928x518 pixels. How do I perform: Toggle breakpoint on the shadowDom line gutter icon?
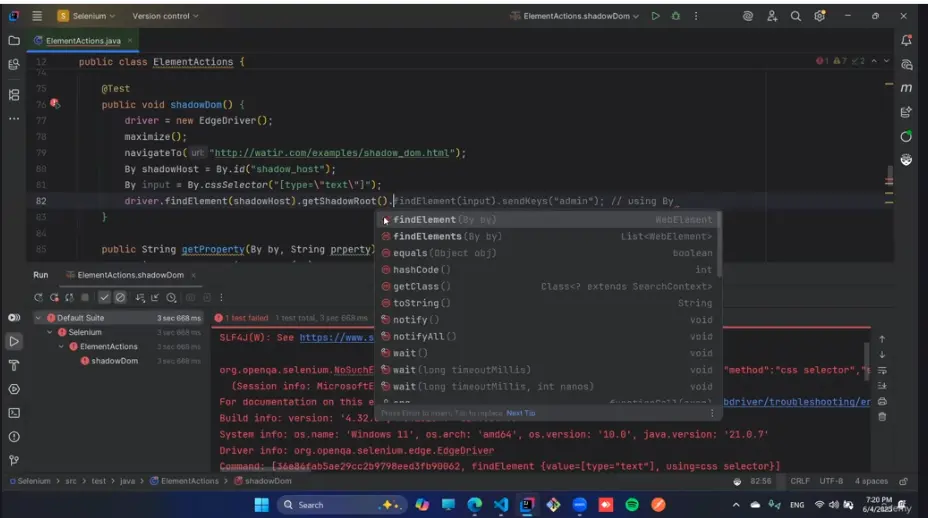pos(54,104)
